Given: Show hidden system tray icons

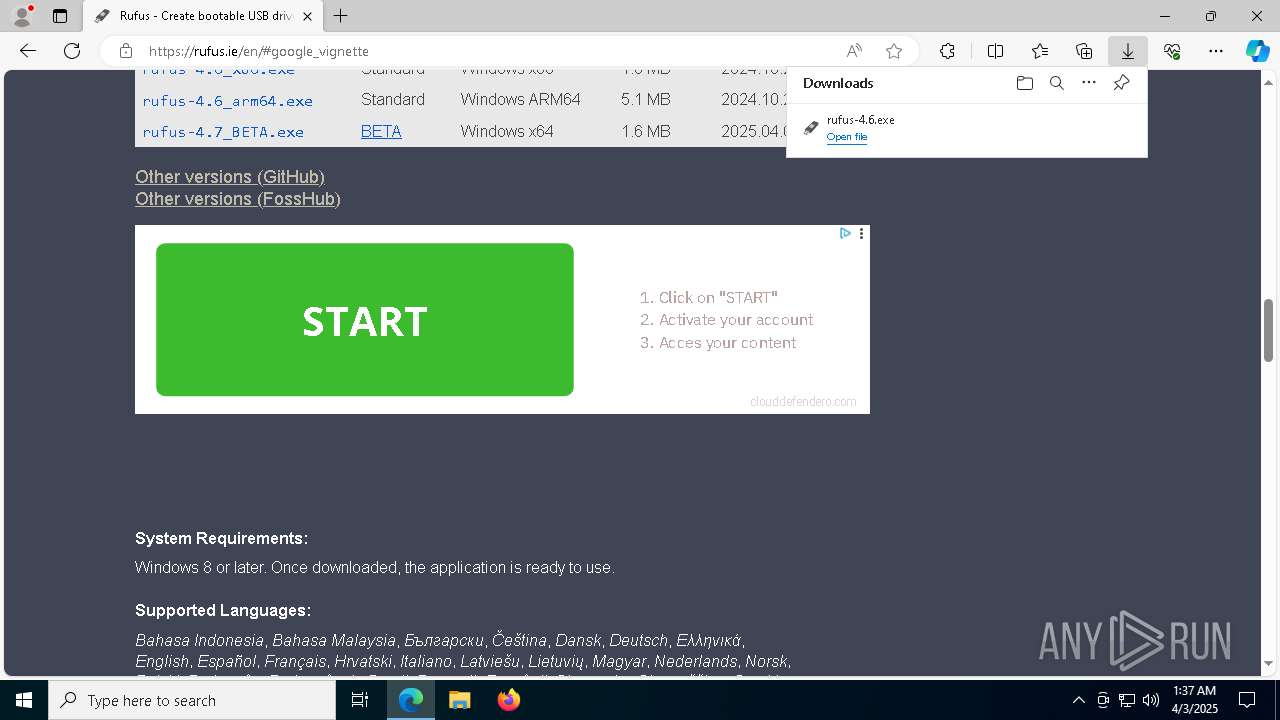Looking at the screenshot, I should [x=1078, y=700].
